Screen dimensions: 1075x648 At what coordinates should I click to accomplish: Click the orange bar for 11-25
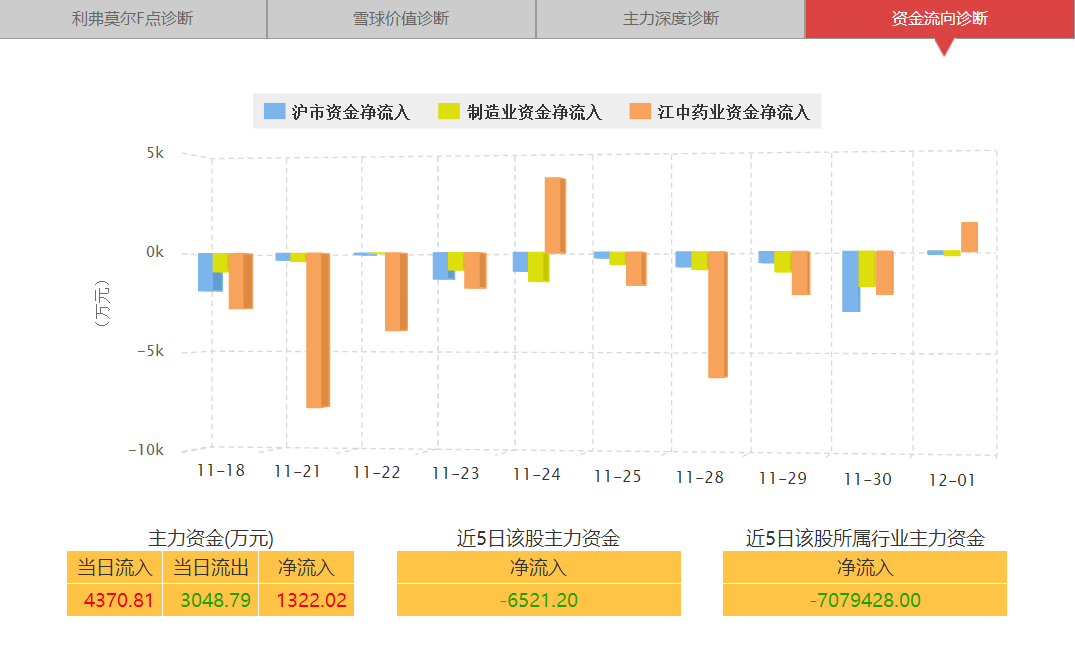coord(636,269)
